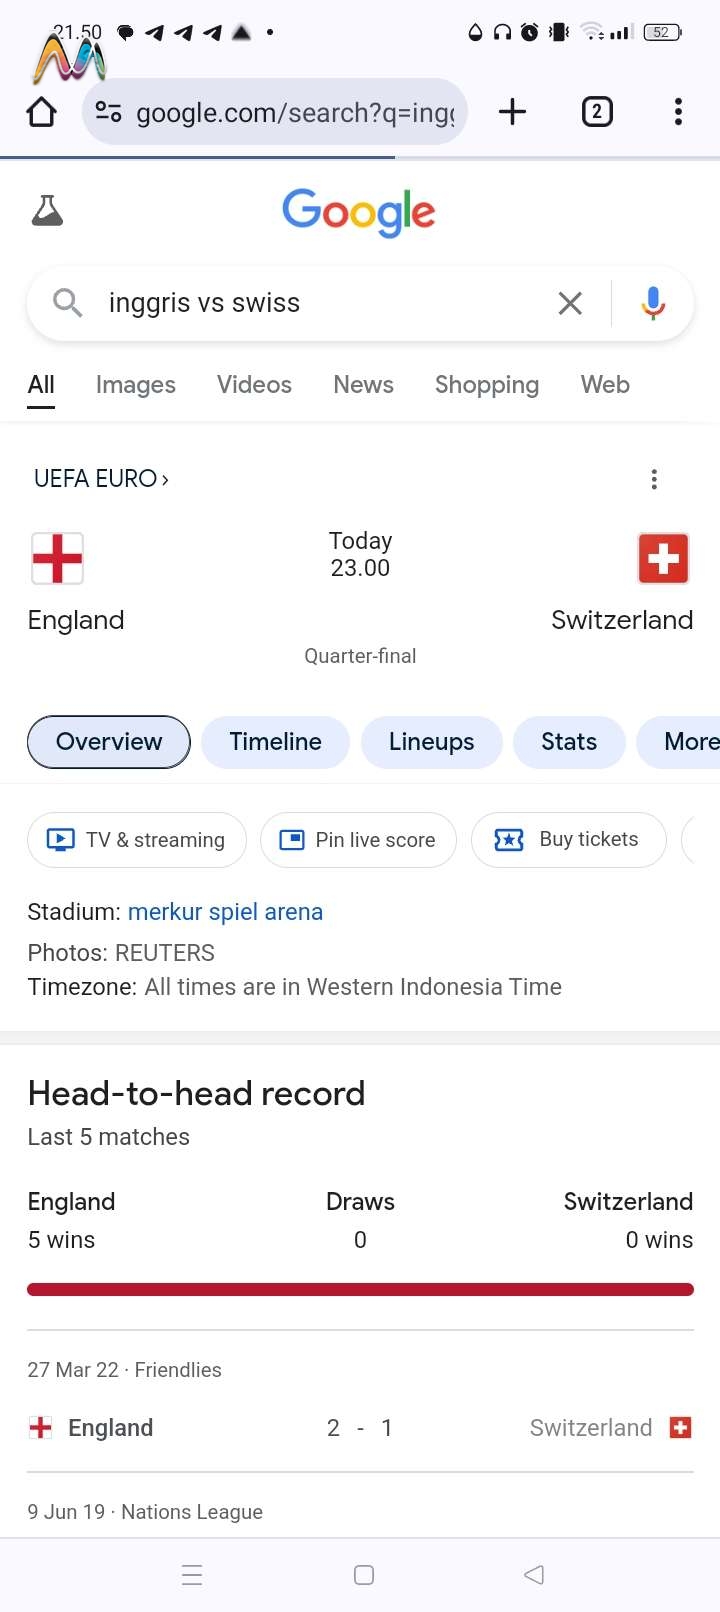Viewport: 720px width, 1612px height.
Task: Open UEFA EURO card options menu
Action: [654, 479]
